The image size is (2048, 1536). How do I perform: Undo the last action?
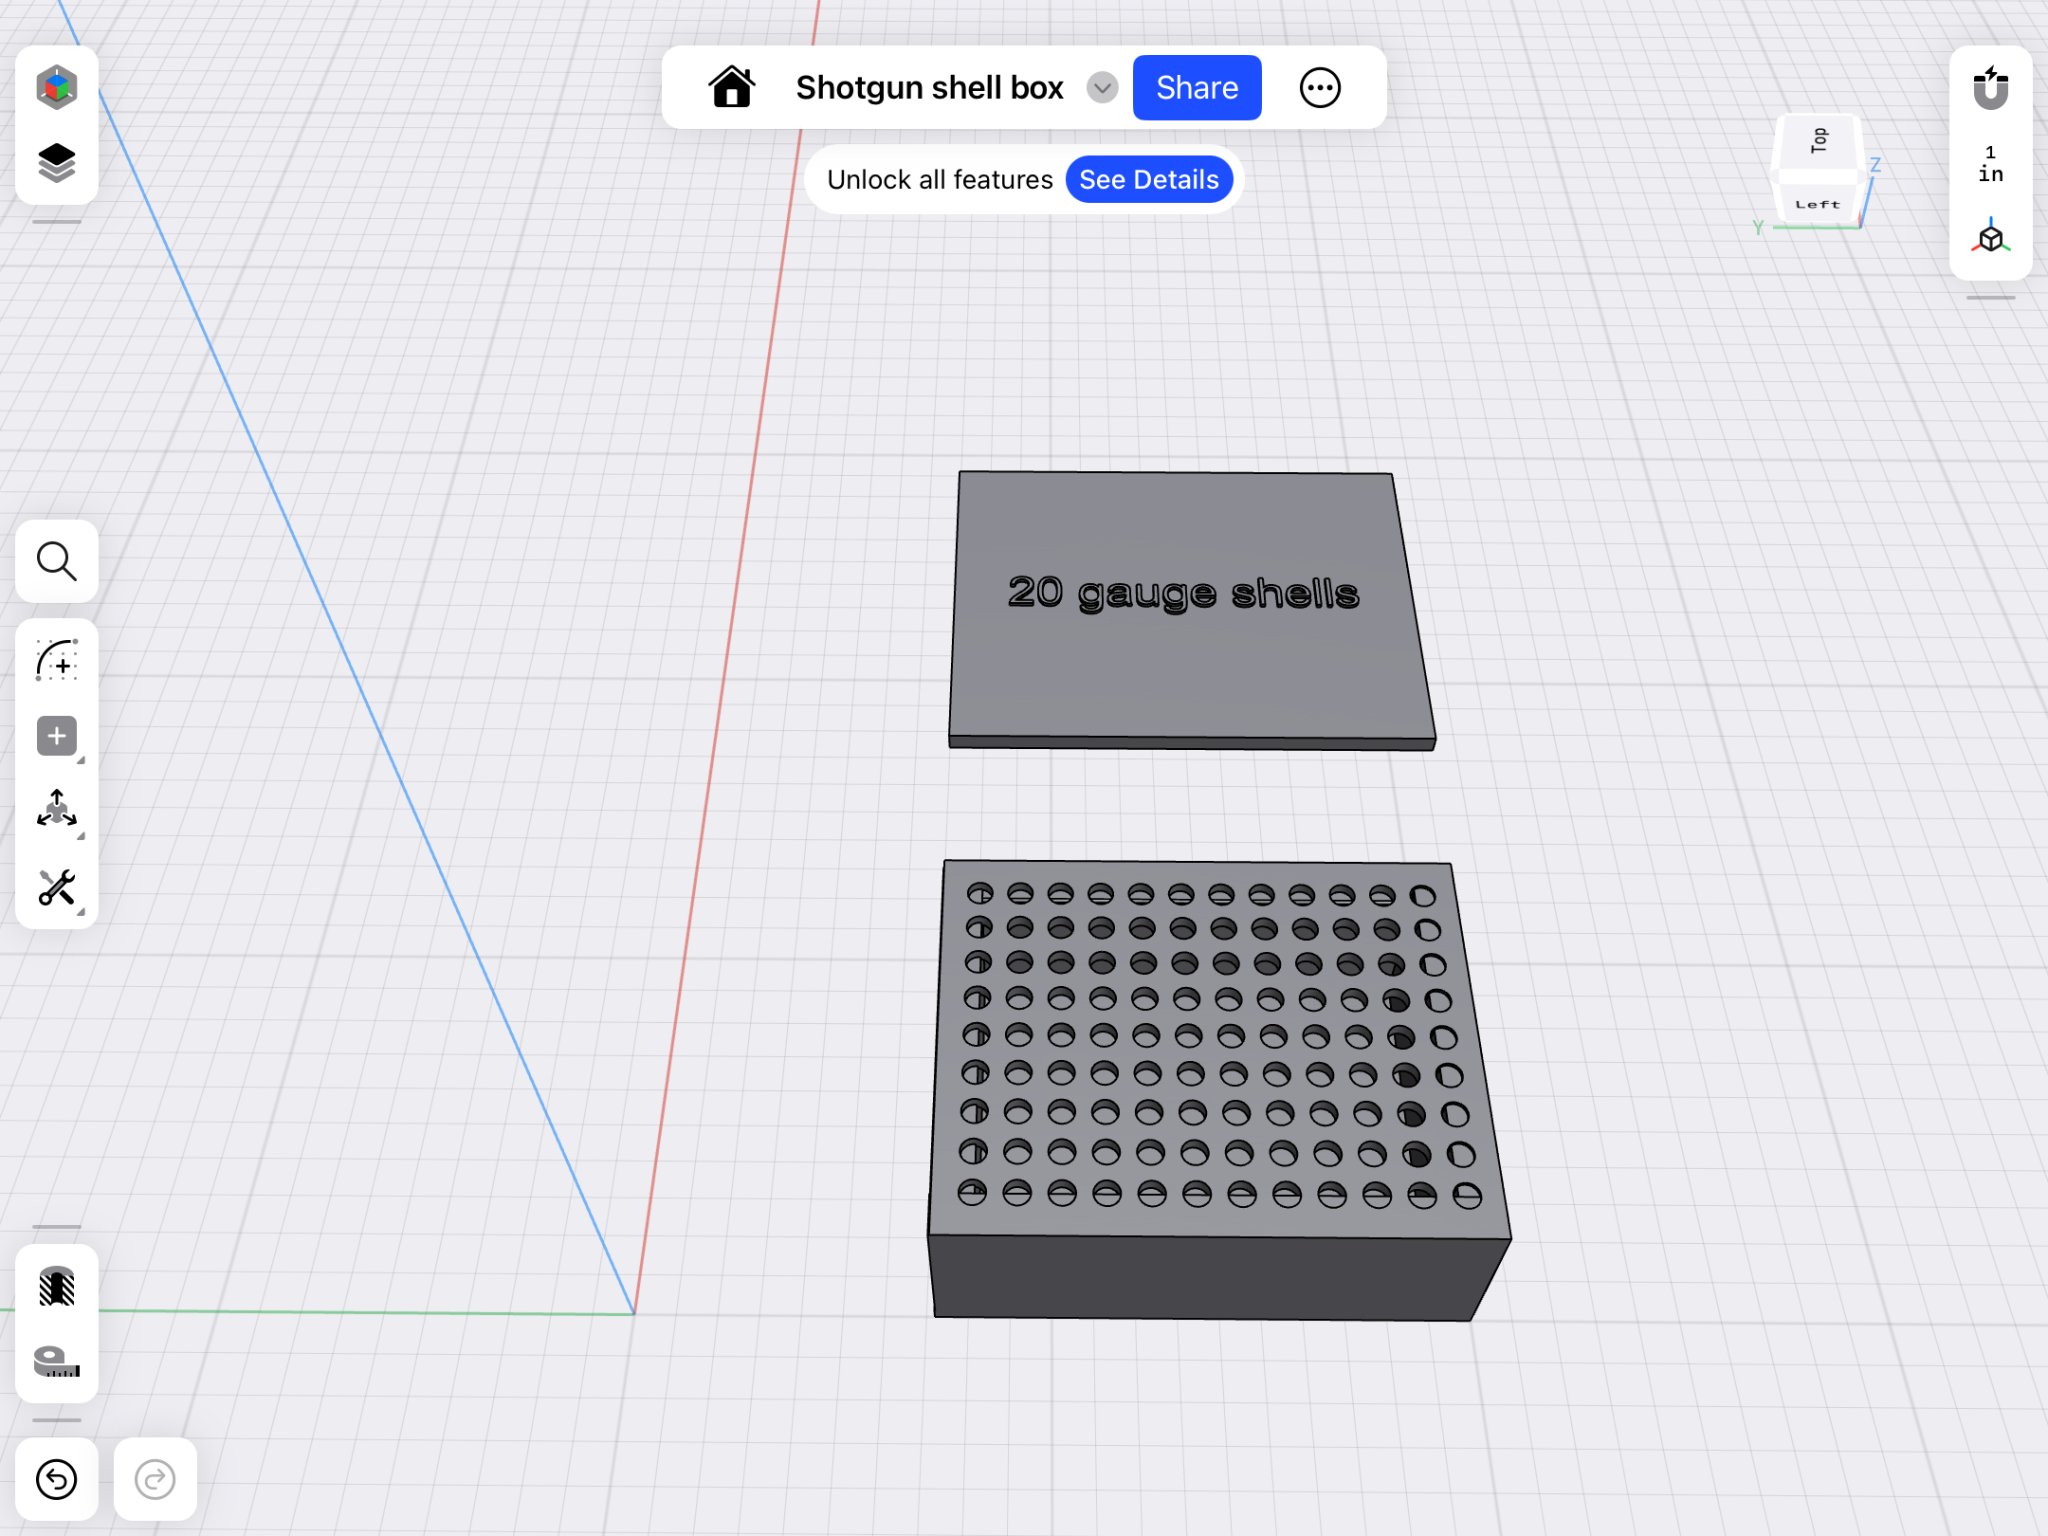pos(56,1479)
